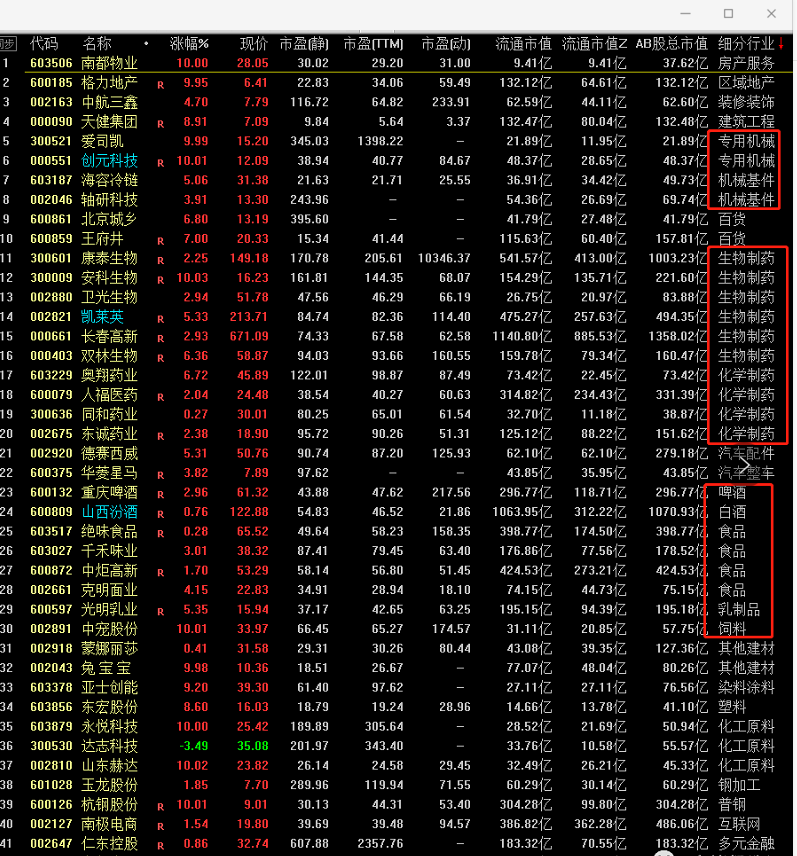The image size is (797, 856).
Task: Click the R marker in the 天健集团 row
Action: pos(160,124)
